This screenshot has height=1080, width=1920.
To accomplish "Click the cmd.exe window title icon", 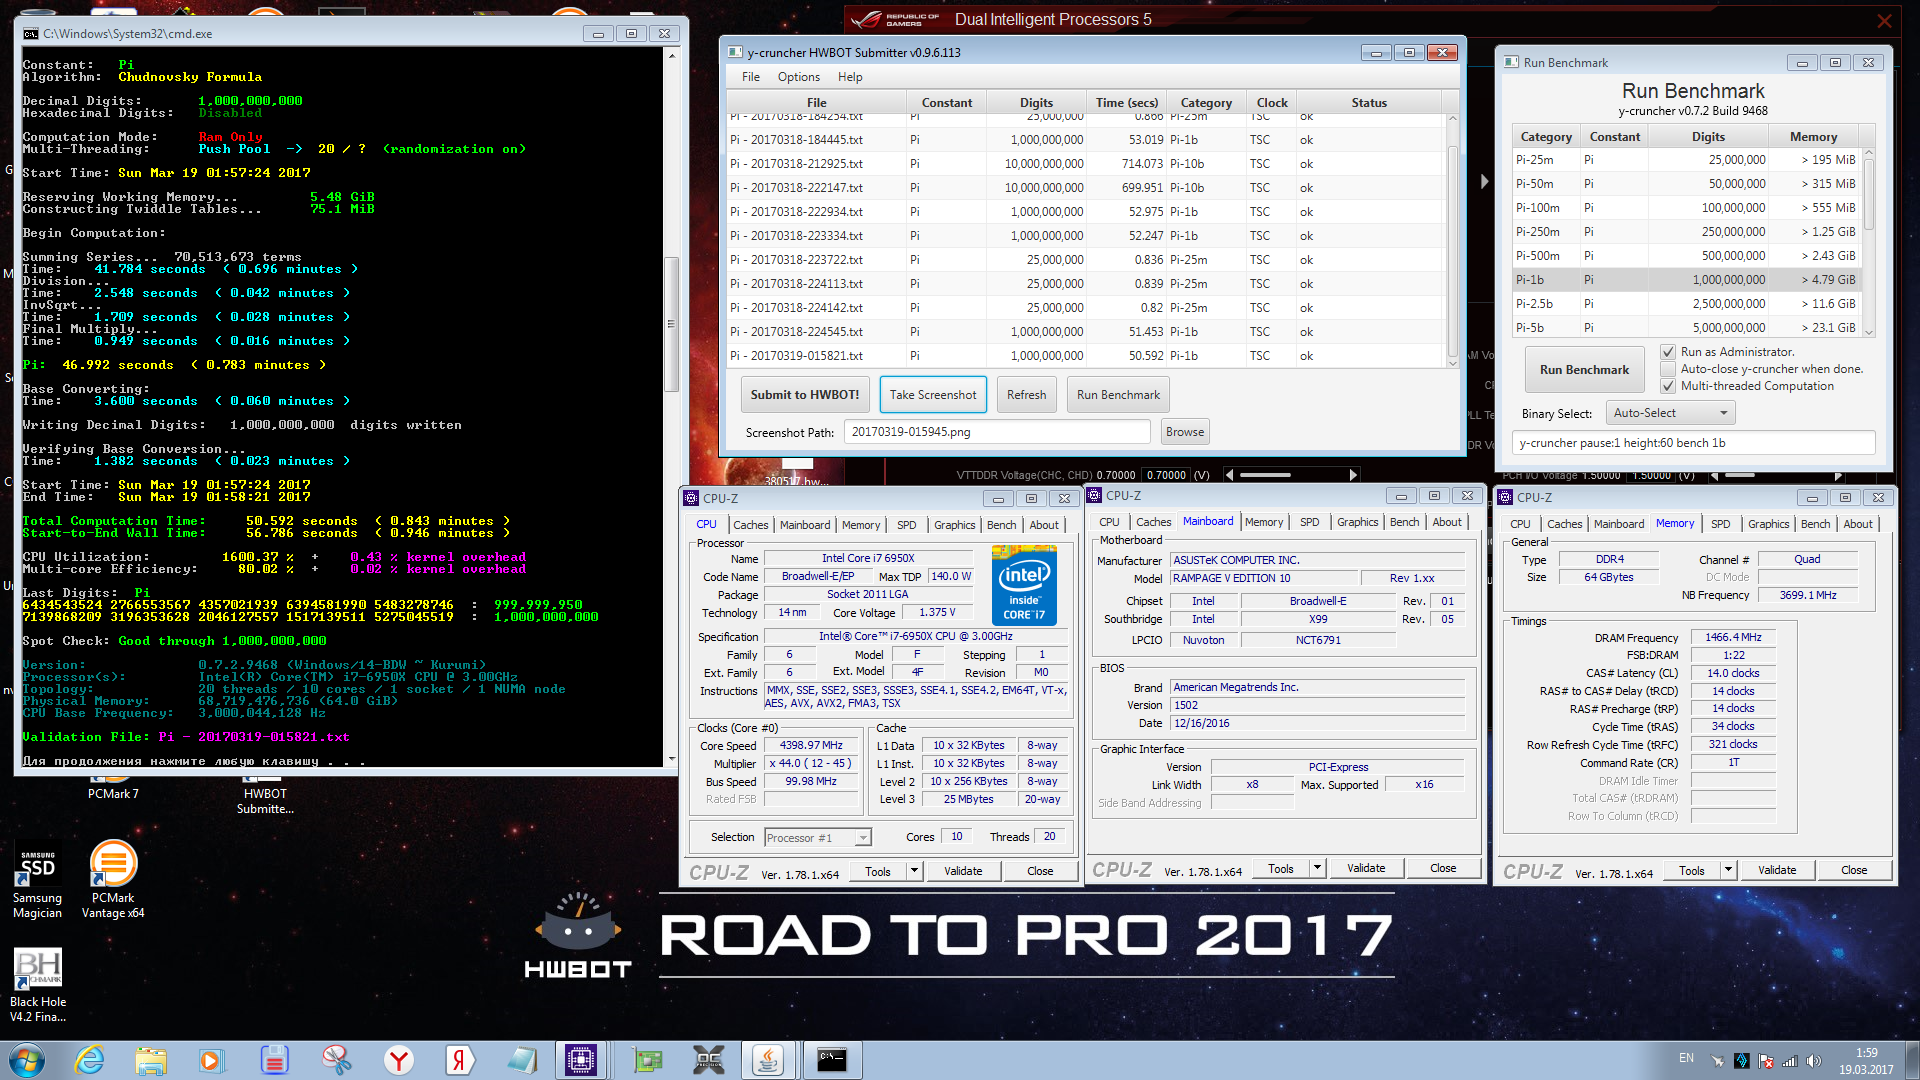I will (x=31, y=33).
